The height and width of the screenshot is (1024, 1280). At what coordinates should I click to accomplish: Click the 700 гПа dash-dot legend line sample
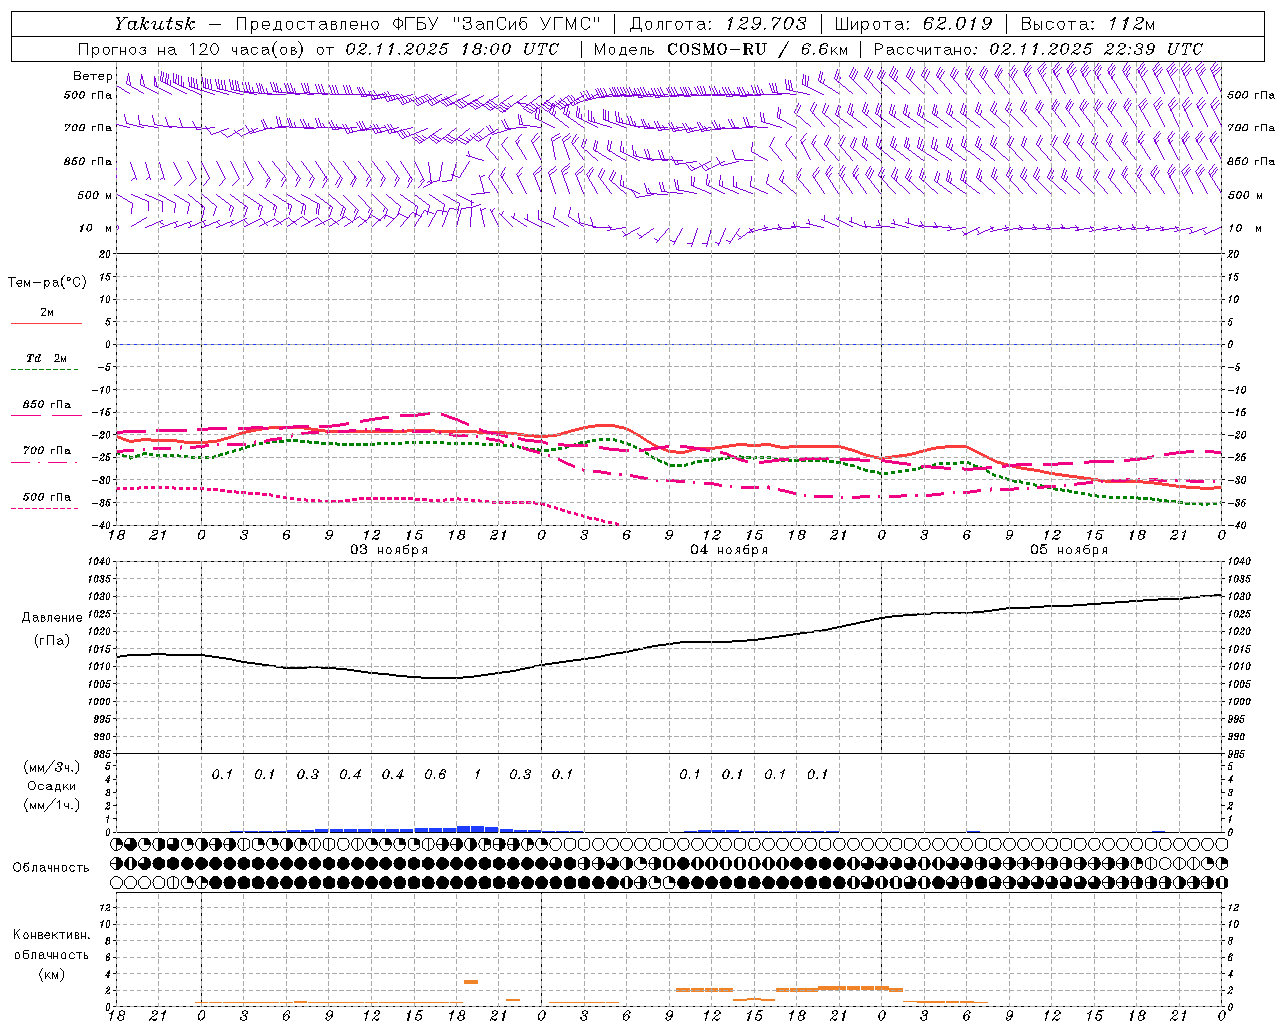coord(44,463)
